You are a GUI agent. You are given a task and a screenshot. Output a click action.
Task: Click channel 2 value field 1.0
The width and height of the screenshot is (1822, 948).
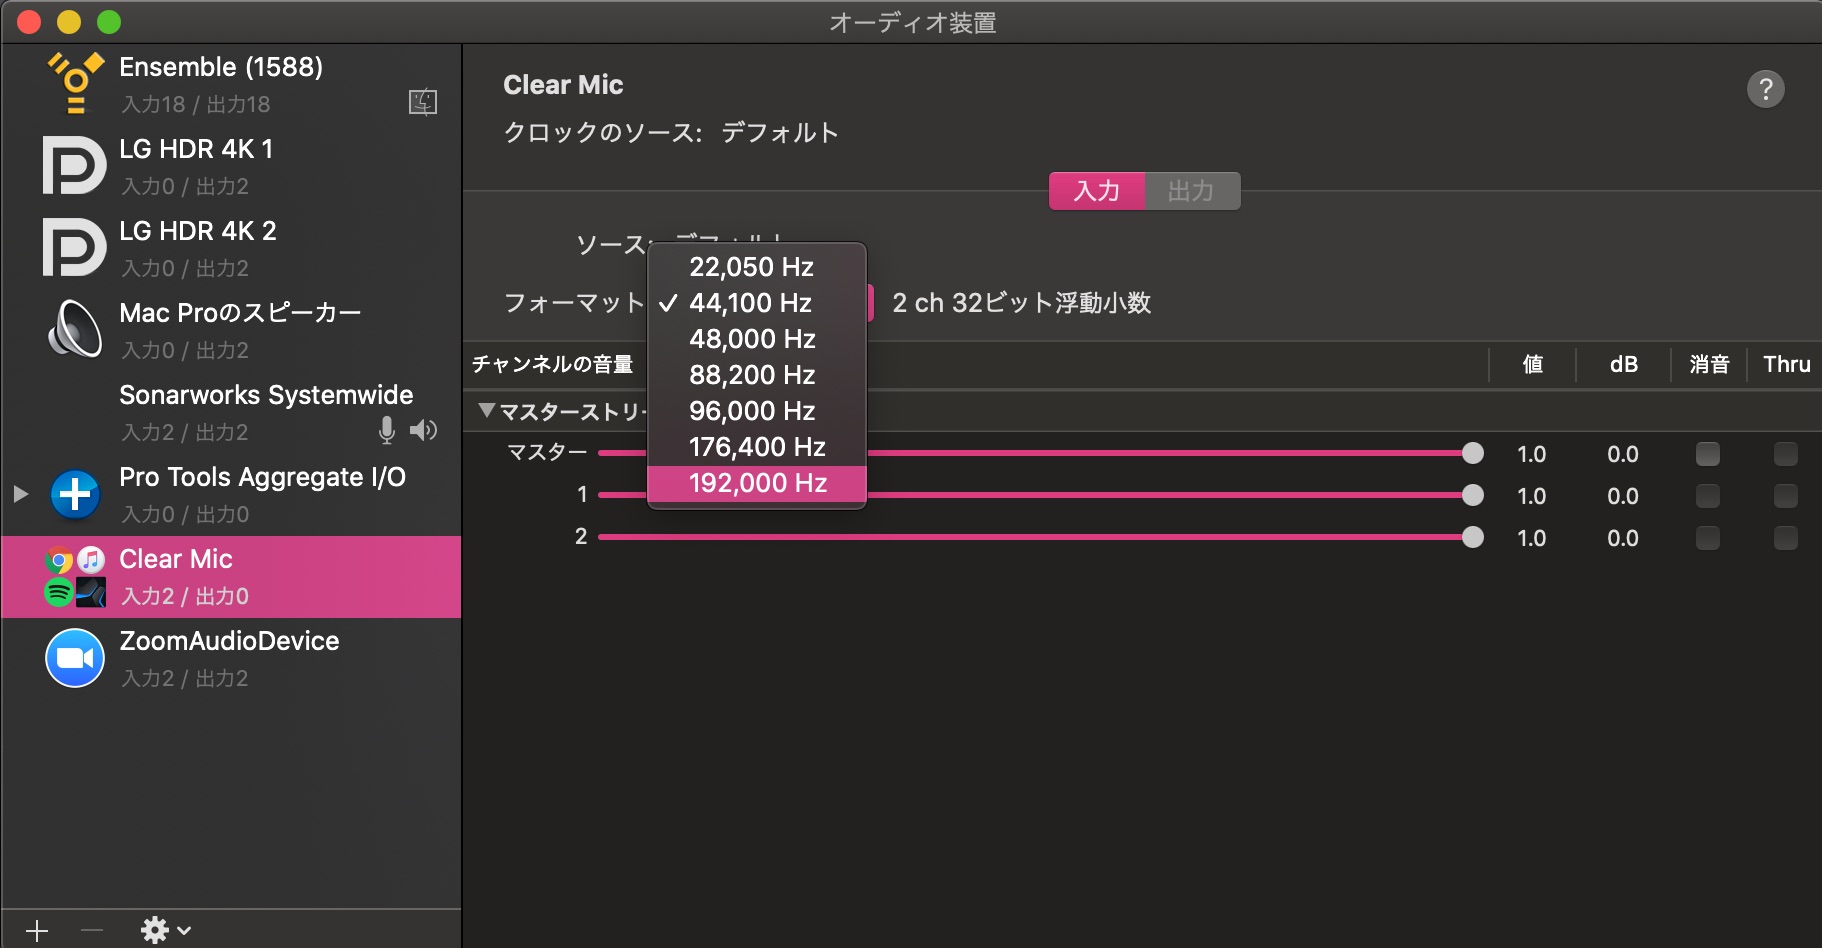coord(1531,538)
